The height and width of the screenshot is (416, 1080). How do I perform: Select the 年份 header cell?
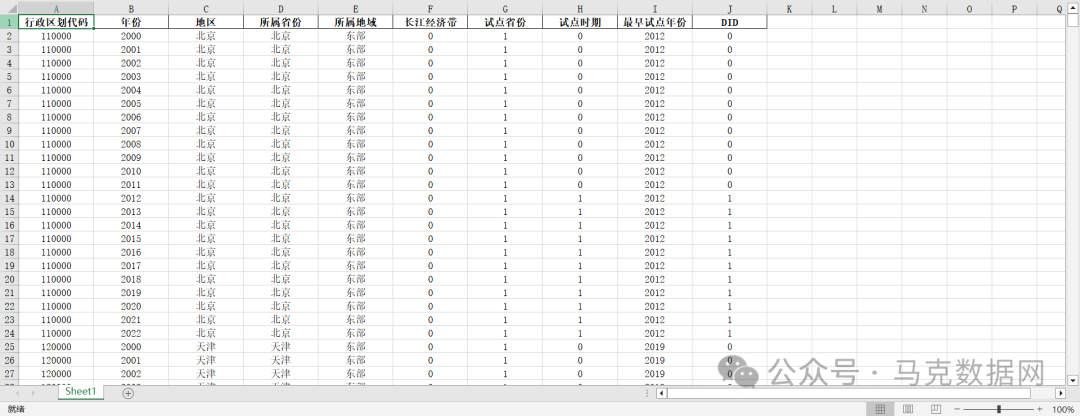coord(131,22)
